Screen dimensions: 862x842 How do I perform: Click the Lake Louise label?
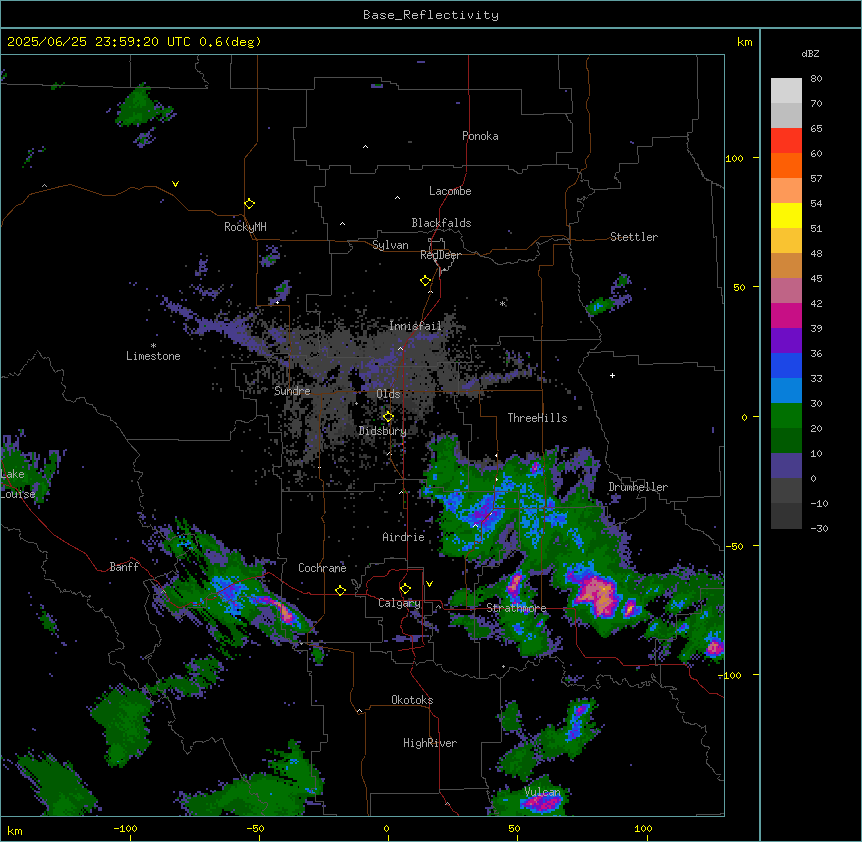tap(18, 484)
